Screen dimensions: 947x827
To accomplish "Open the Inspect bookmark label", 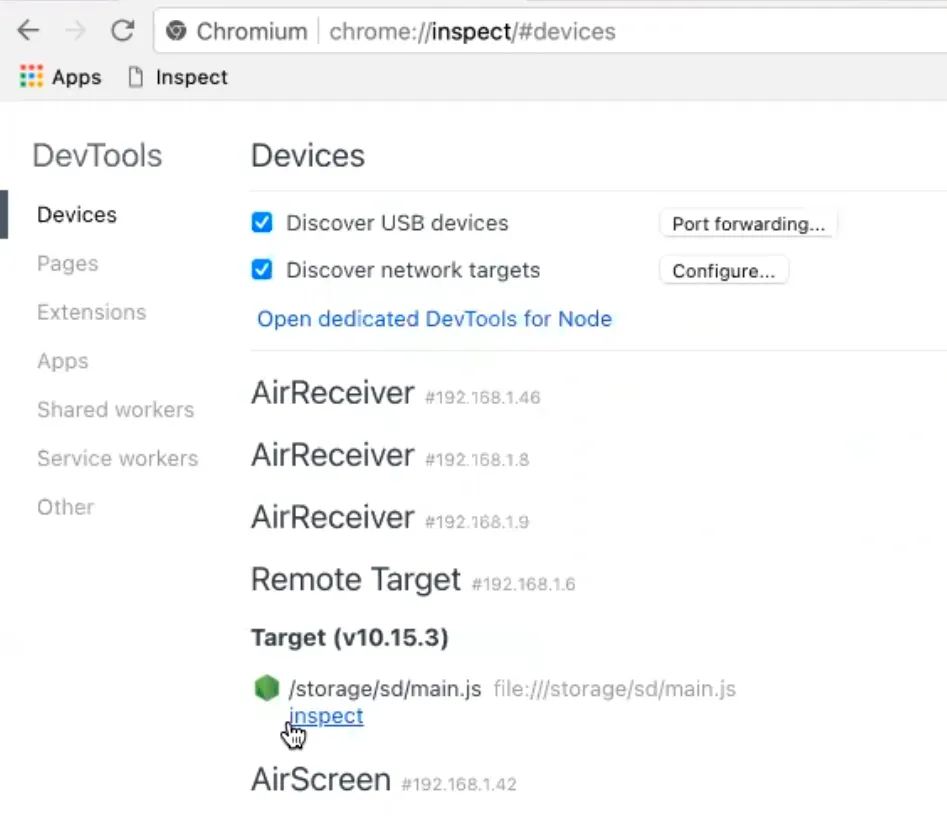I will (x=191, y=77).
